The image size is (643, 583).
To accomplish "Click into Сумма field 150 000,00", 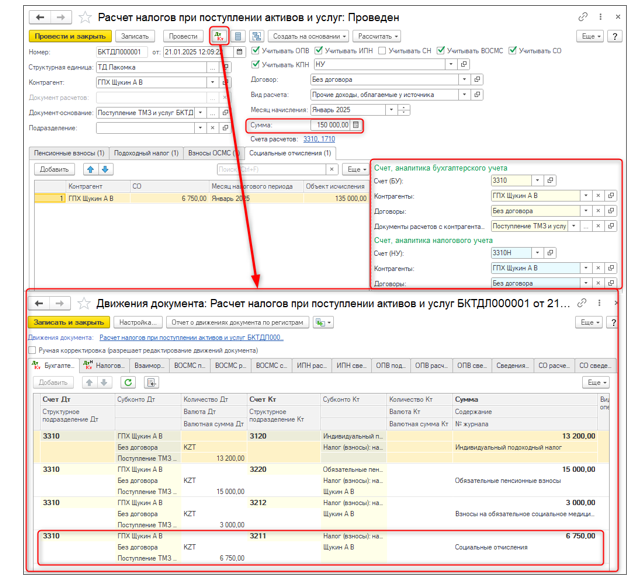I will click(330, 125).
